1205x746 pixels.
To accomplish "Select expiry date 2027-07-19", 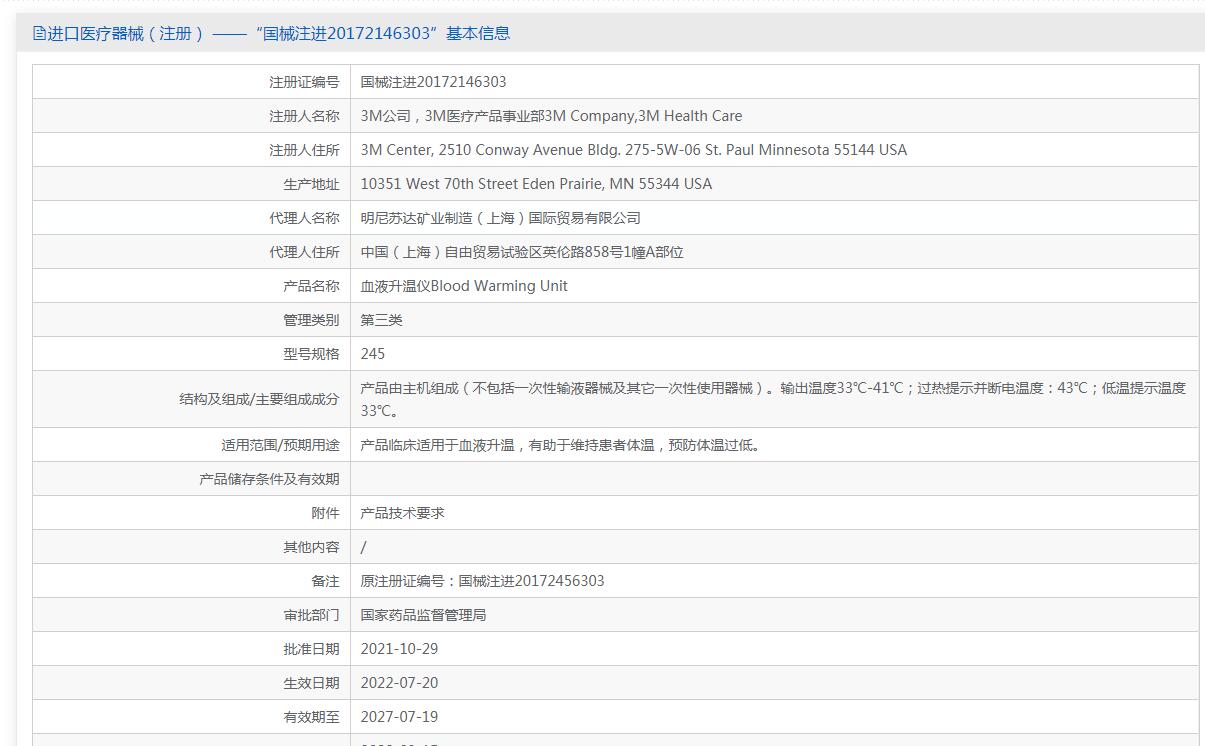I will pos(399,717).
